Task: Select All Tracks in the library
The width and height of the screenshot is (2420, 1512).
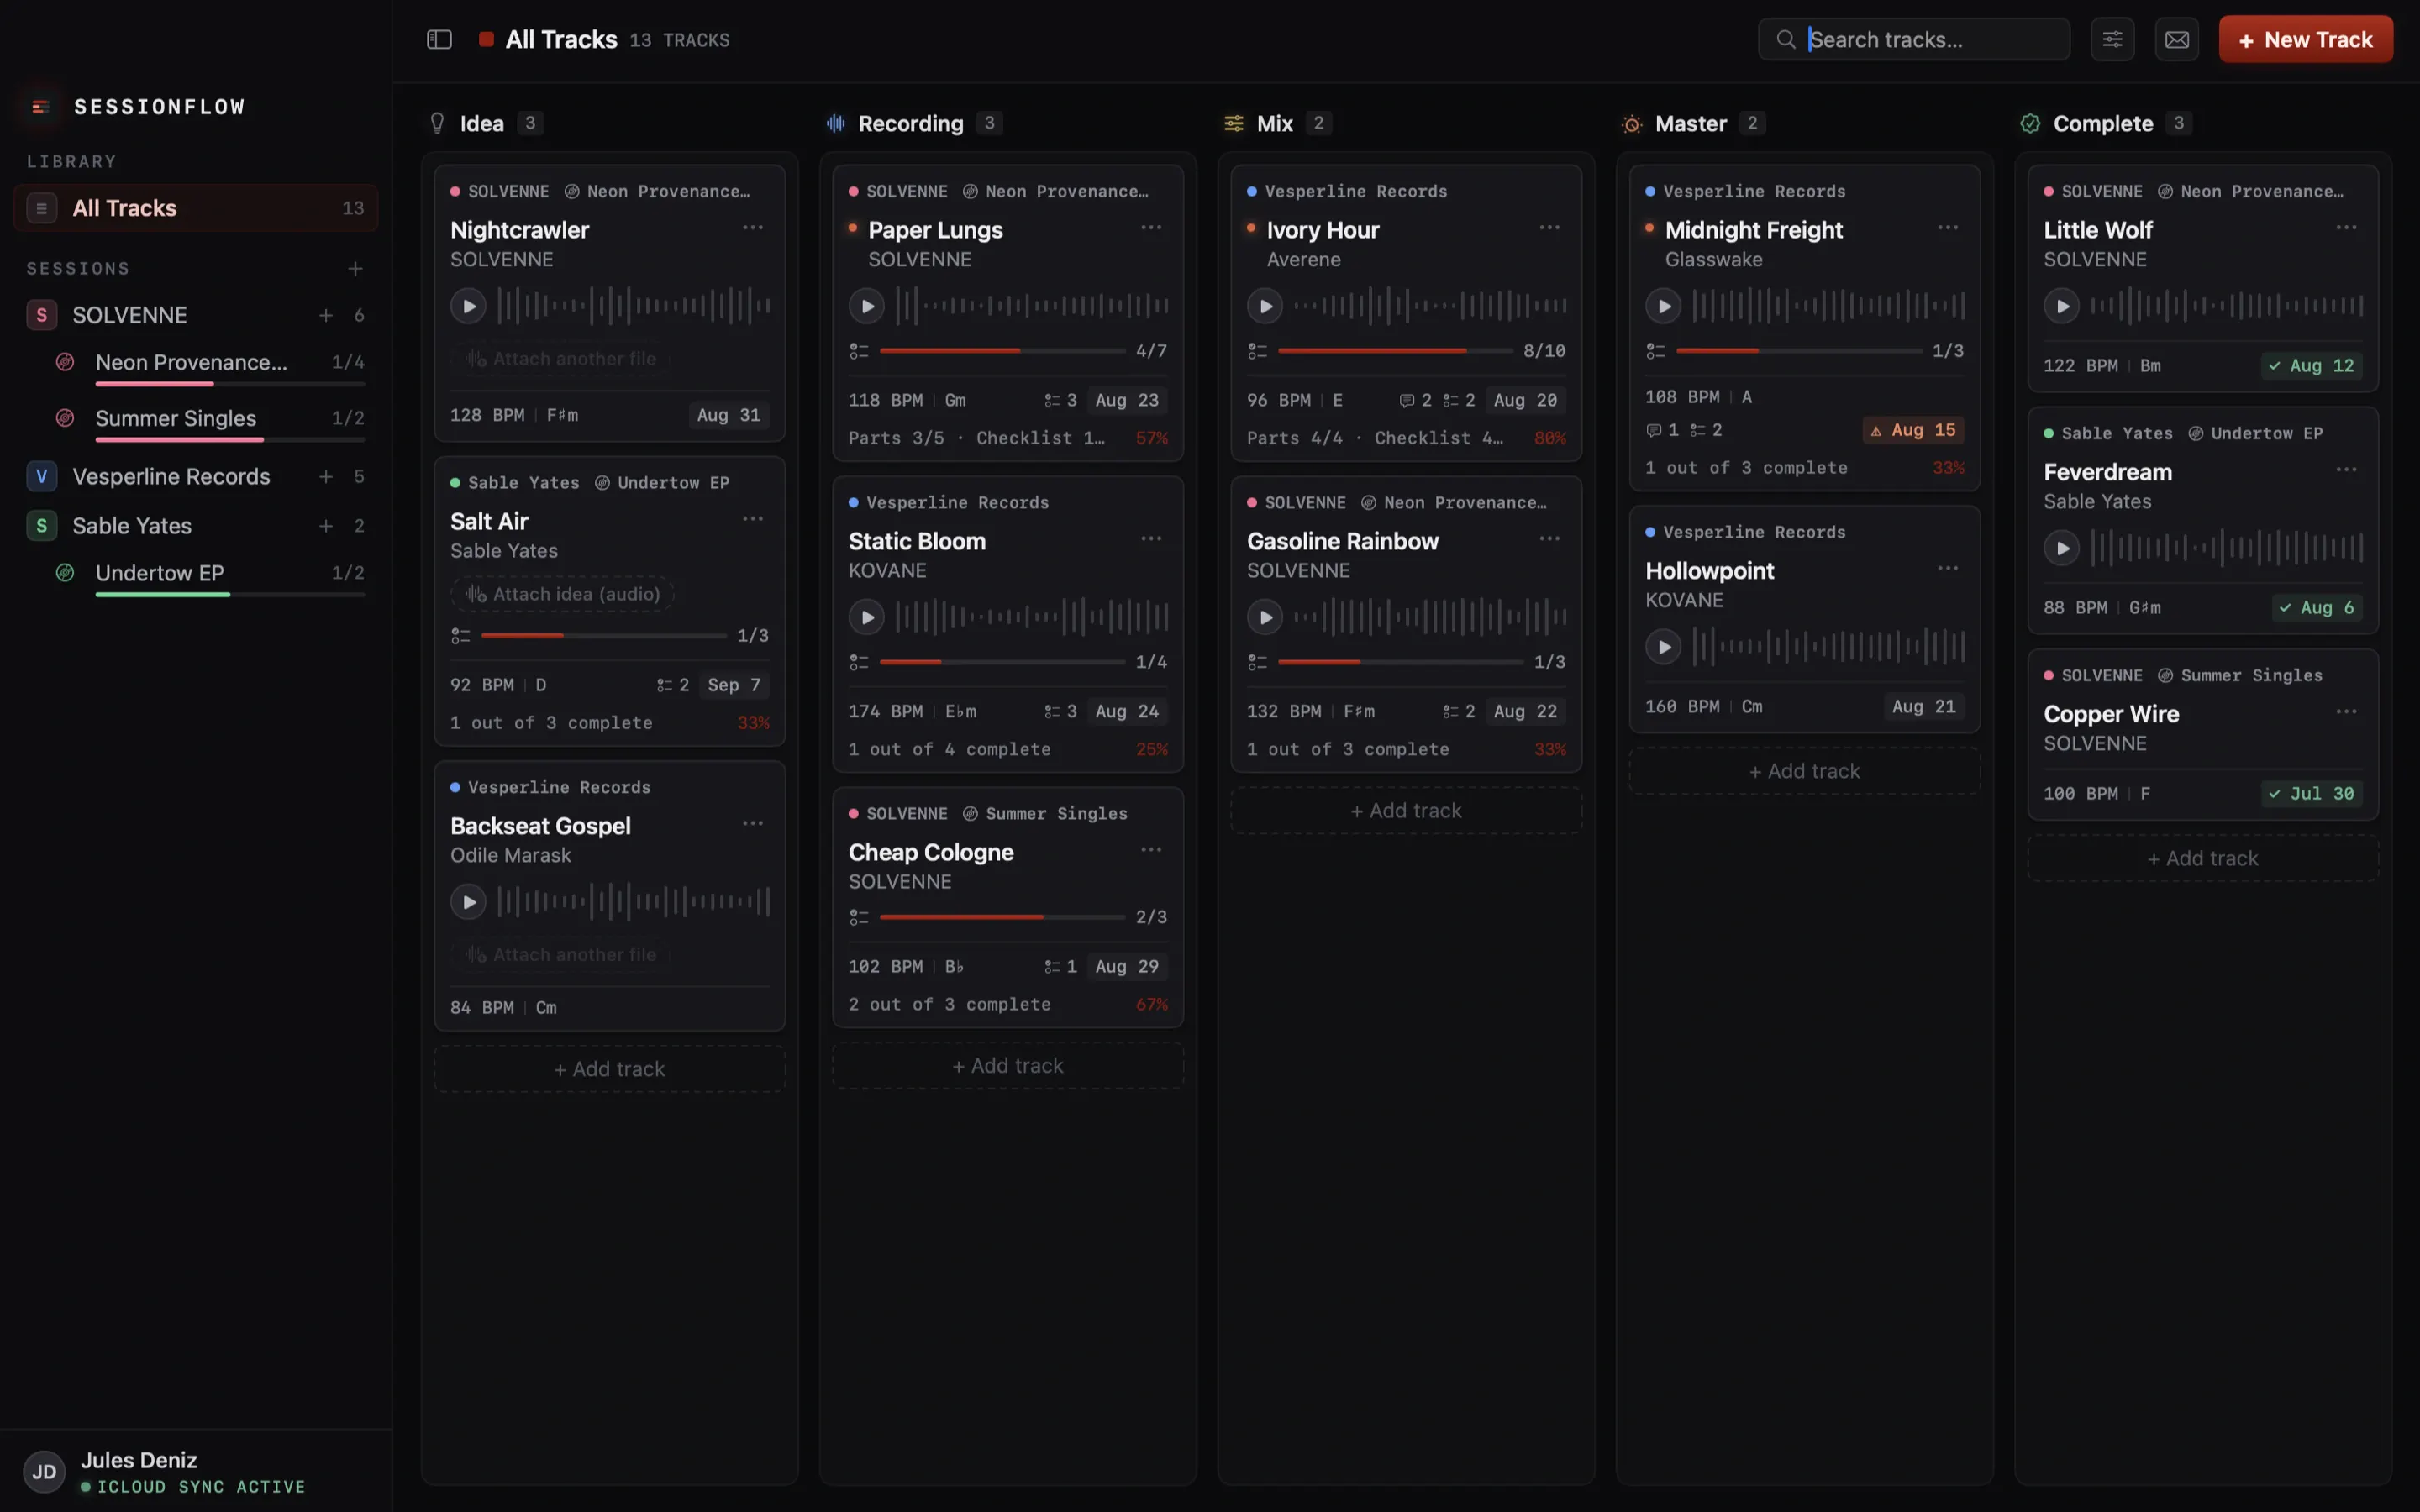Action: pyautogui.click(x=196, y=208)
